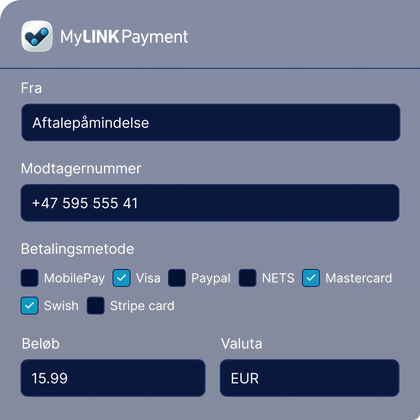The width and height of the screenshot is (420, 420).
Task: Click the Beløb label above amount field
Action: tap(41, 344)
